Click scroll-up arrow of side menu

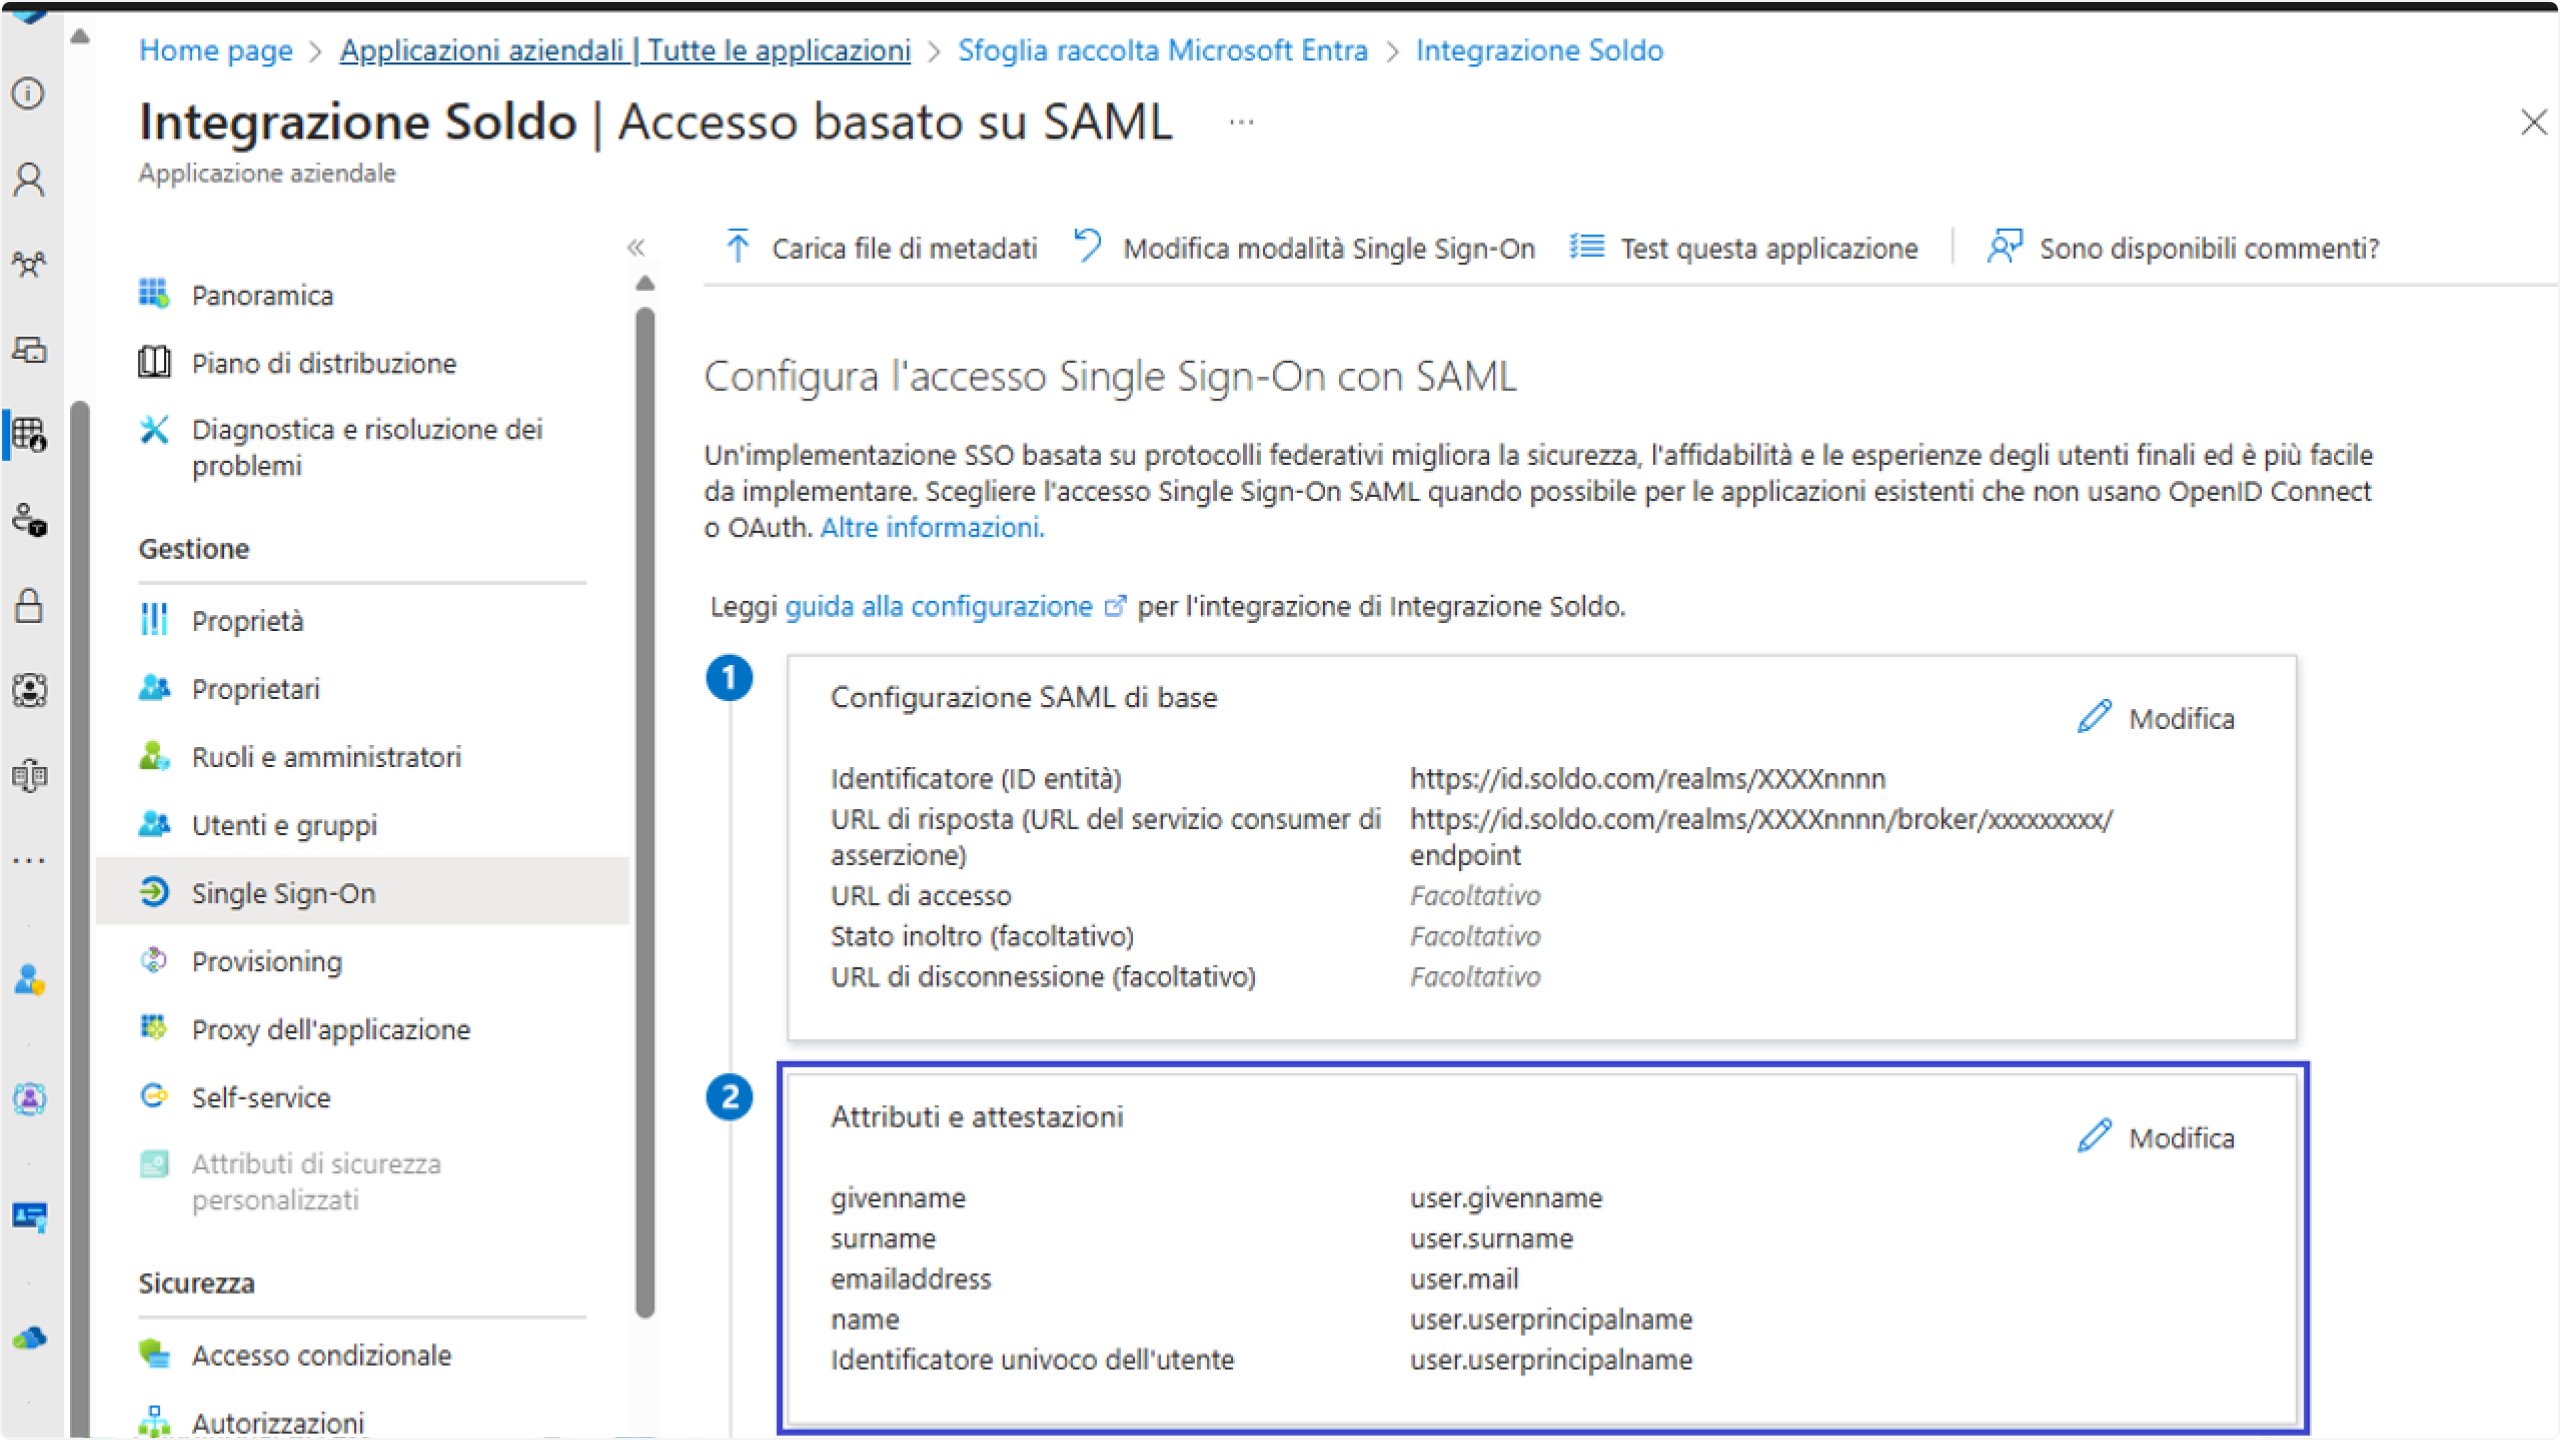[x=645, y=284]
